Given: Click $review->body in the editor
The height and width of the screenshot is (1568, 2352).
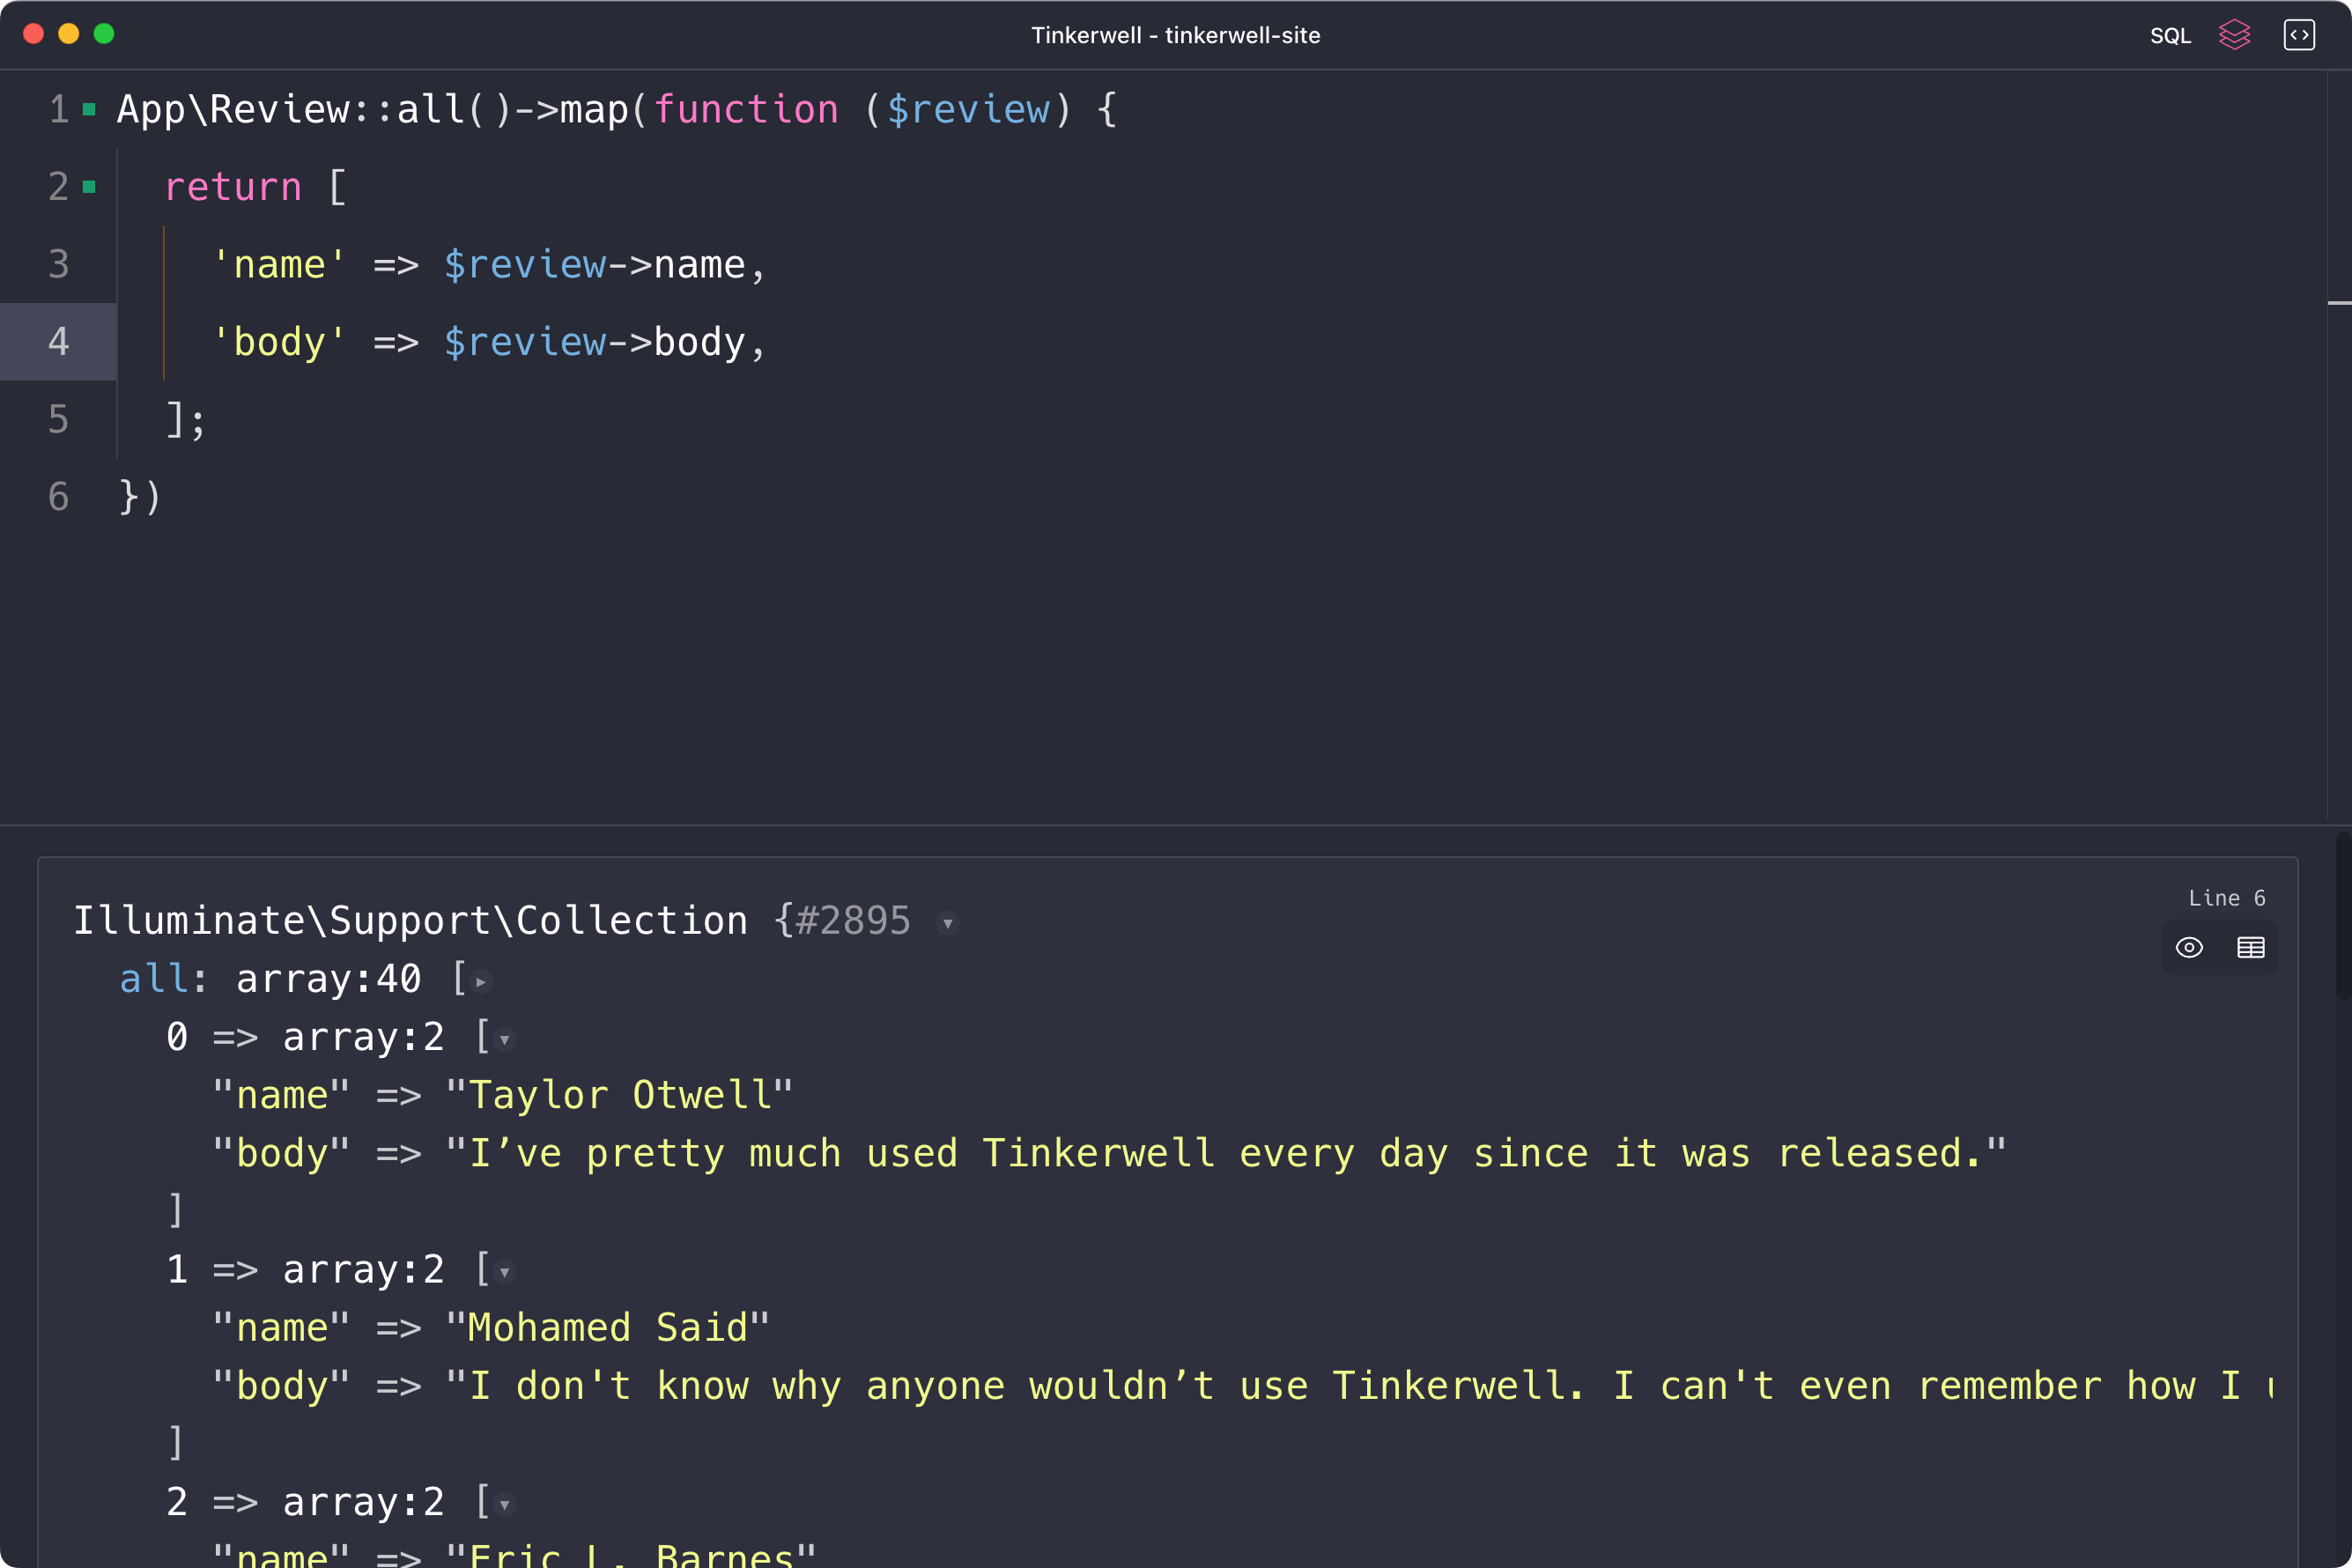Looking at the screenshot, I should point(594,342).
